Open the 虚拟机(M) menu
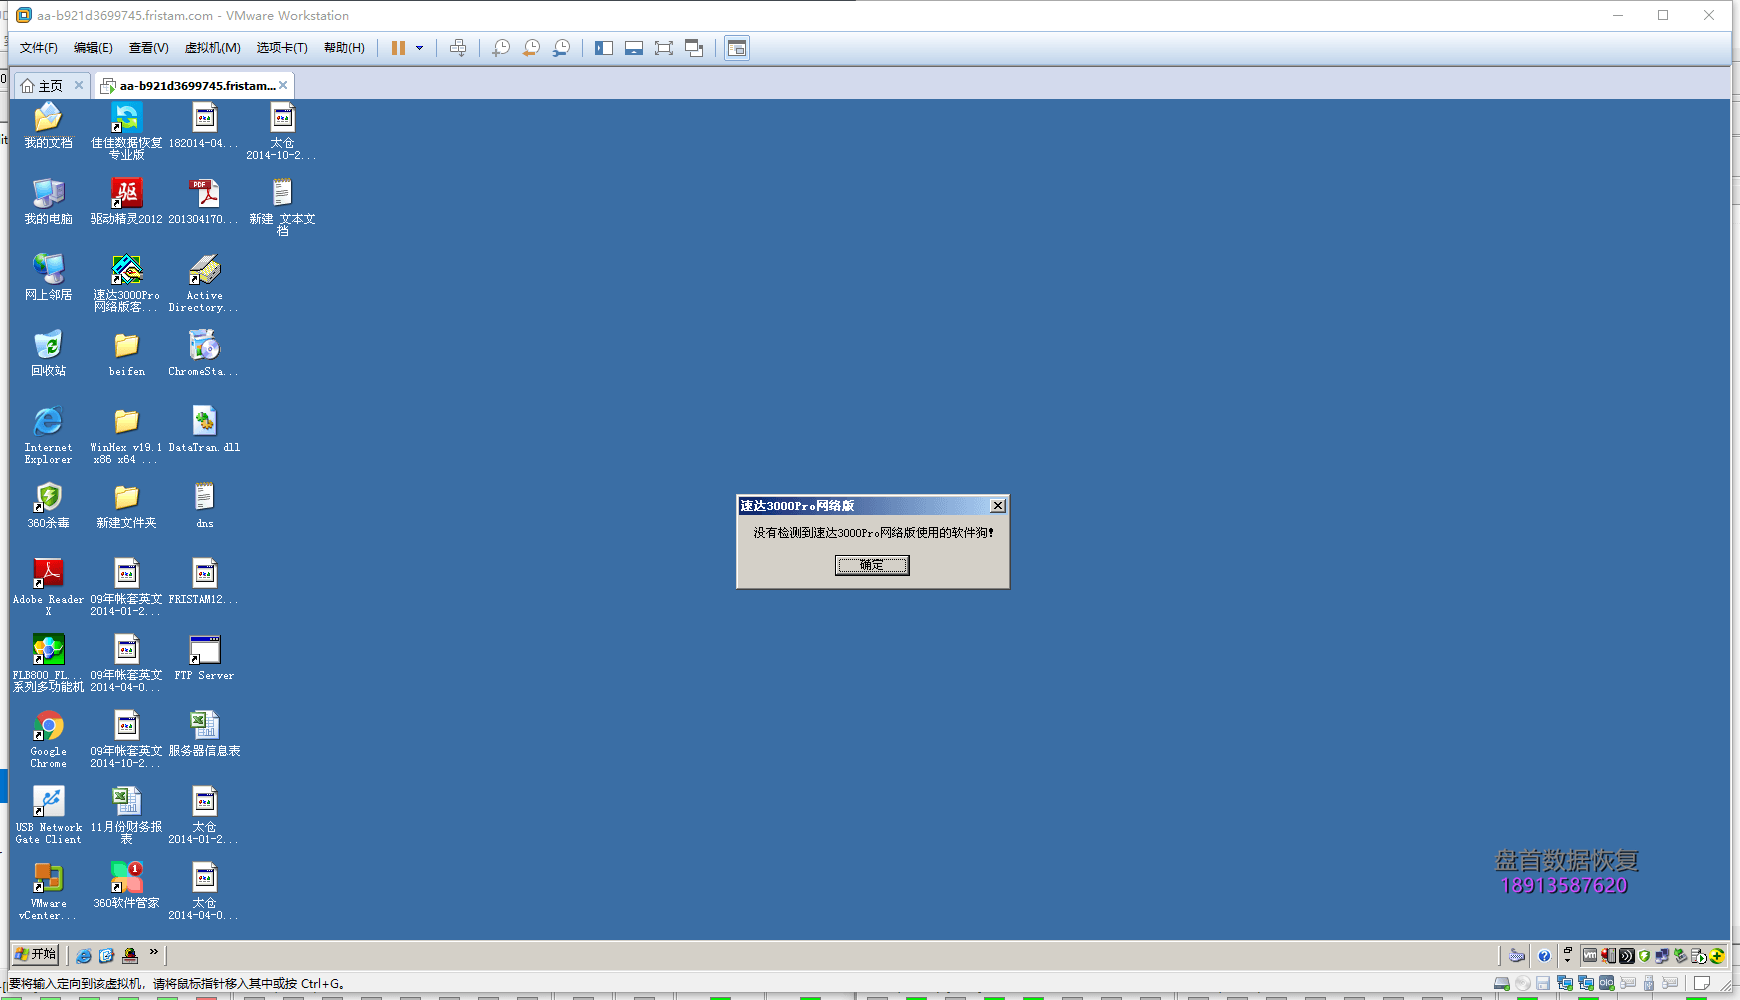This screenshot has height=1000, width=1740. pyautogui.click(x=212, y=48)
